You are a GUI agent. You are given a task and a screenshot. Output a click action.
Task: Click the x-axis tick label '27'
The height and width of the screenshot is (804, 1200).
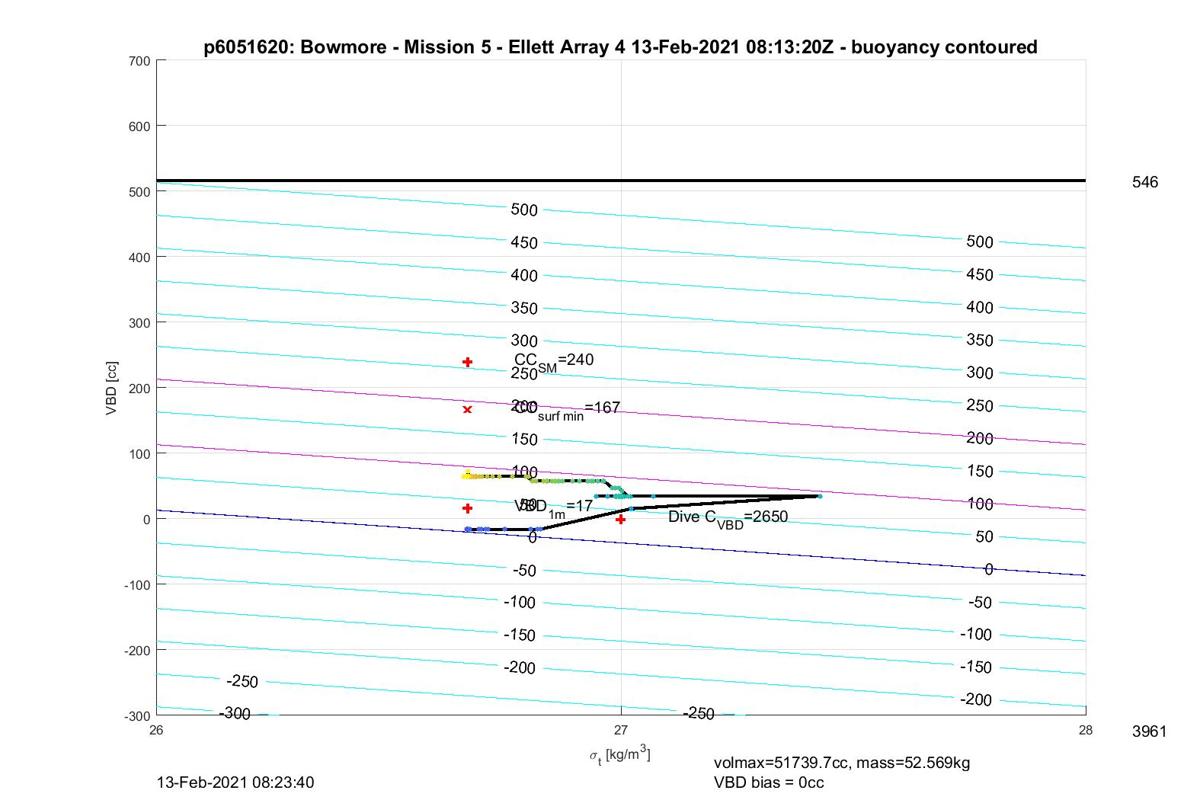(x=621, y=730)
